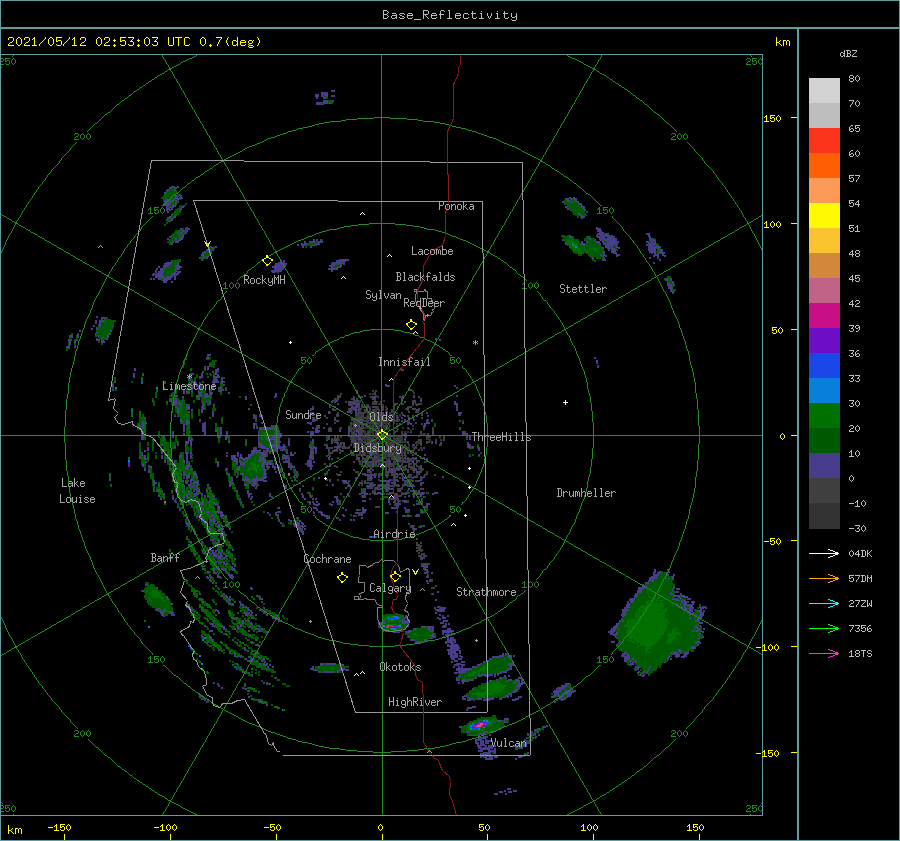Screen dimensions: 900x841
Task: Click the Lake Louise label
Action: point(77,491)
